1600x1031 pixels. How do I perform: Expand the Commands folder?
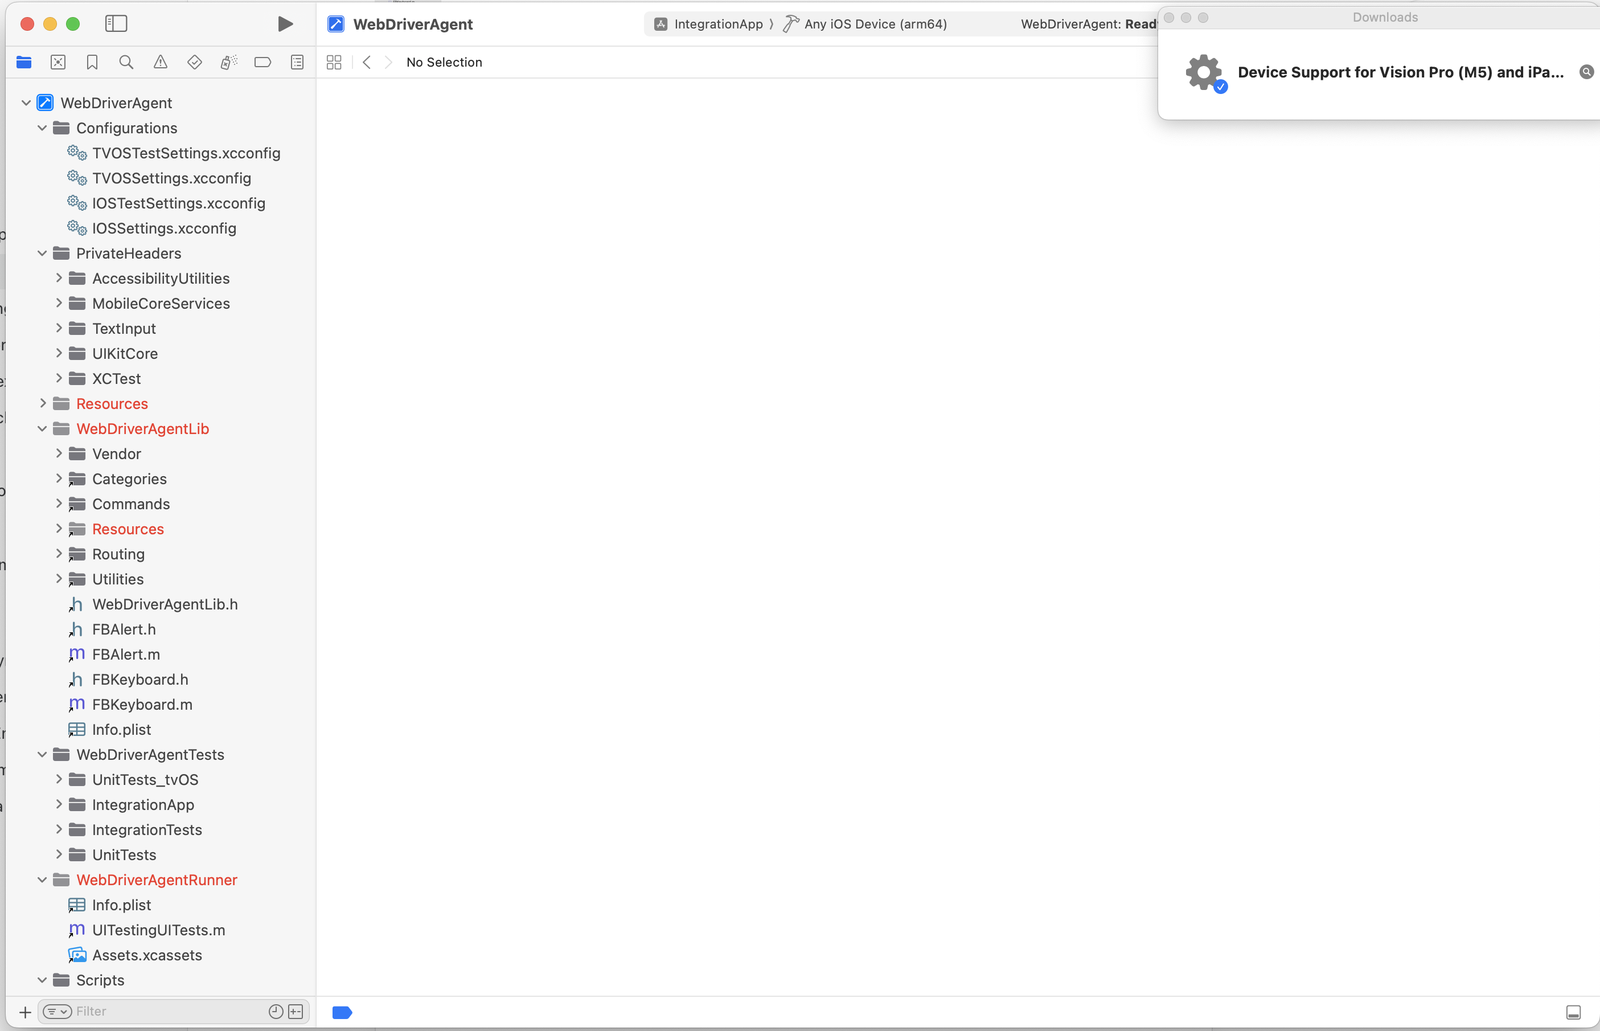coord(58,503)
